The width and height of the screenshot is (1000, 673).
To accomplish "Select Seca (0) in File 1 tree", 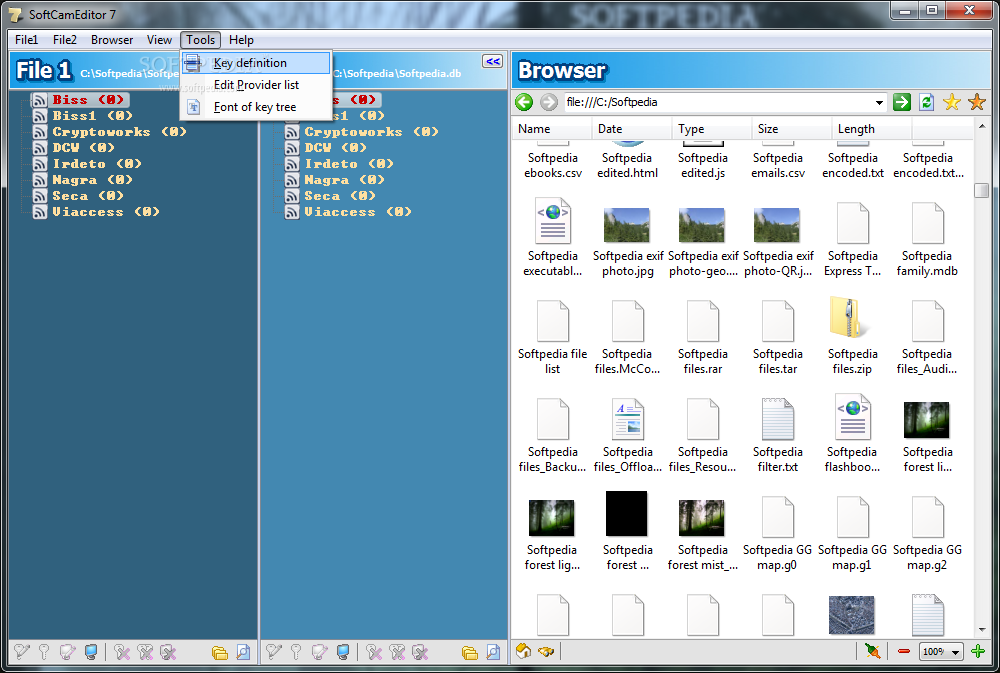I will (x=88, y=195).
